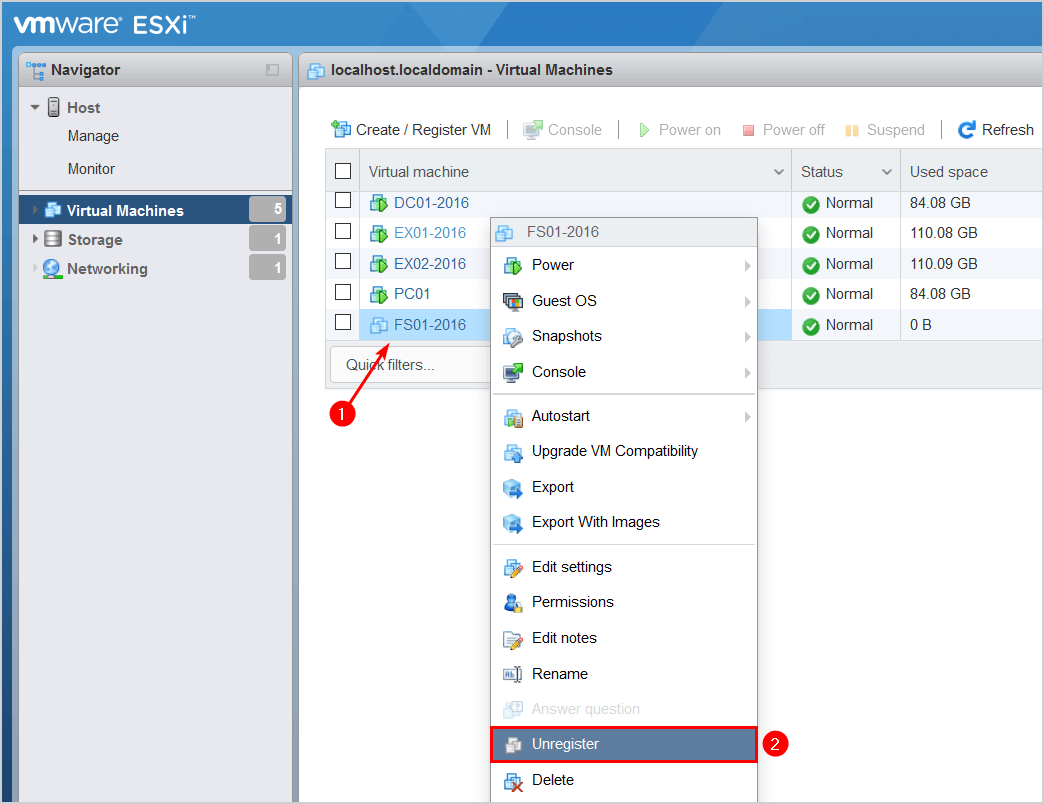Click the Storage icon in Navigator
The height and width of the screenshot is (804, 1044).
pyautogui.click(x=53, y=239)
